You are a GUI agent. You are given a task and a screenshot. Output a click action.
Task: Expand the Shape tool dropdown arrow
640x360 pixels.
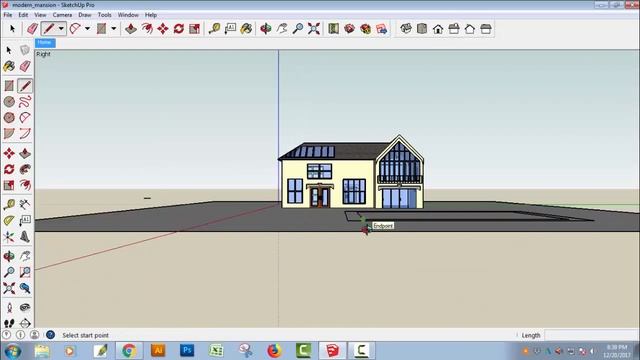pos(113,29)
